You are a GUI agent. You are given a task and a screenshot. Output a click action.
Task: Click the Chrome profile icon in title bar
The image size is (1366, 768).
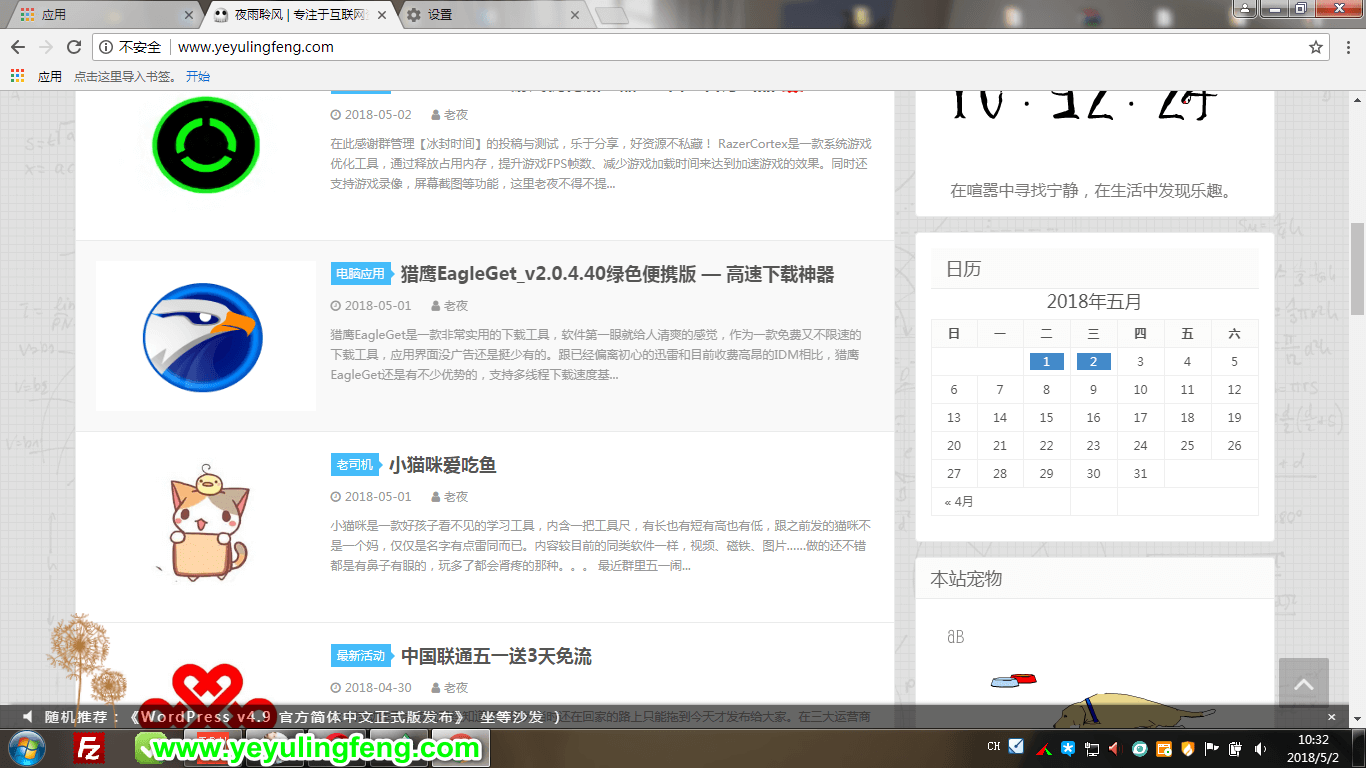(1244, 9)
